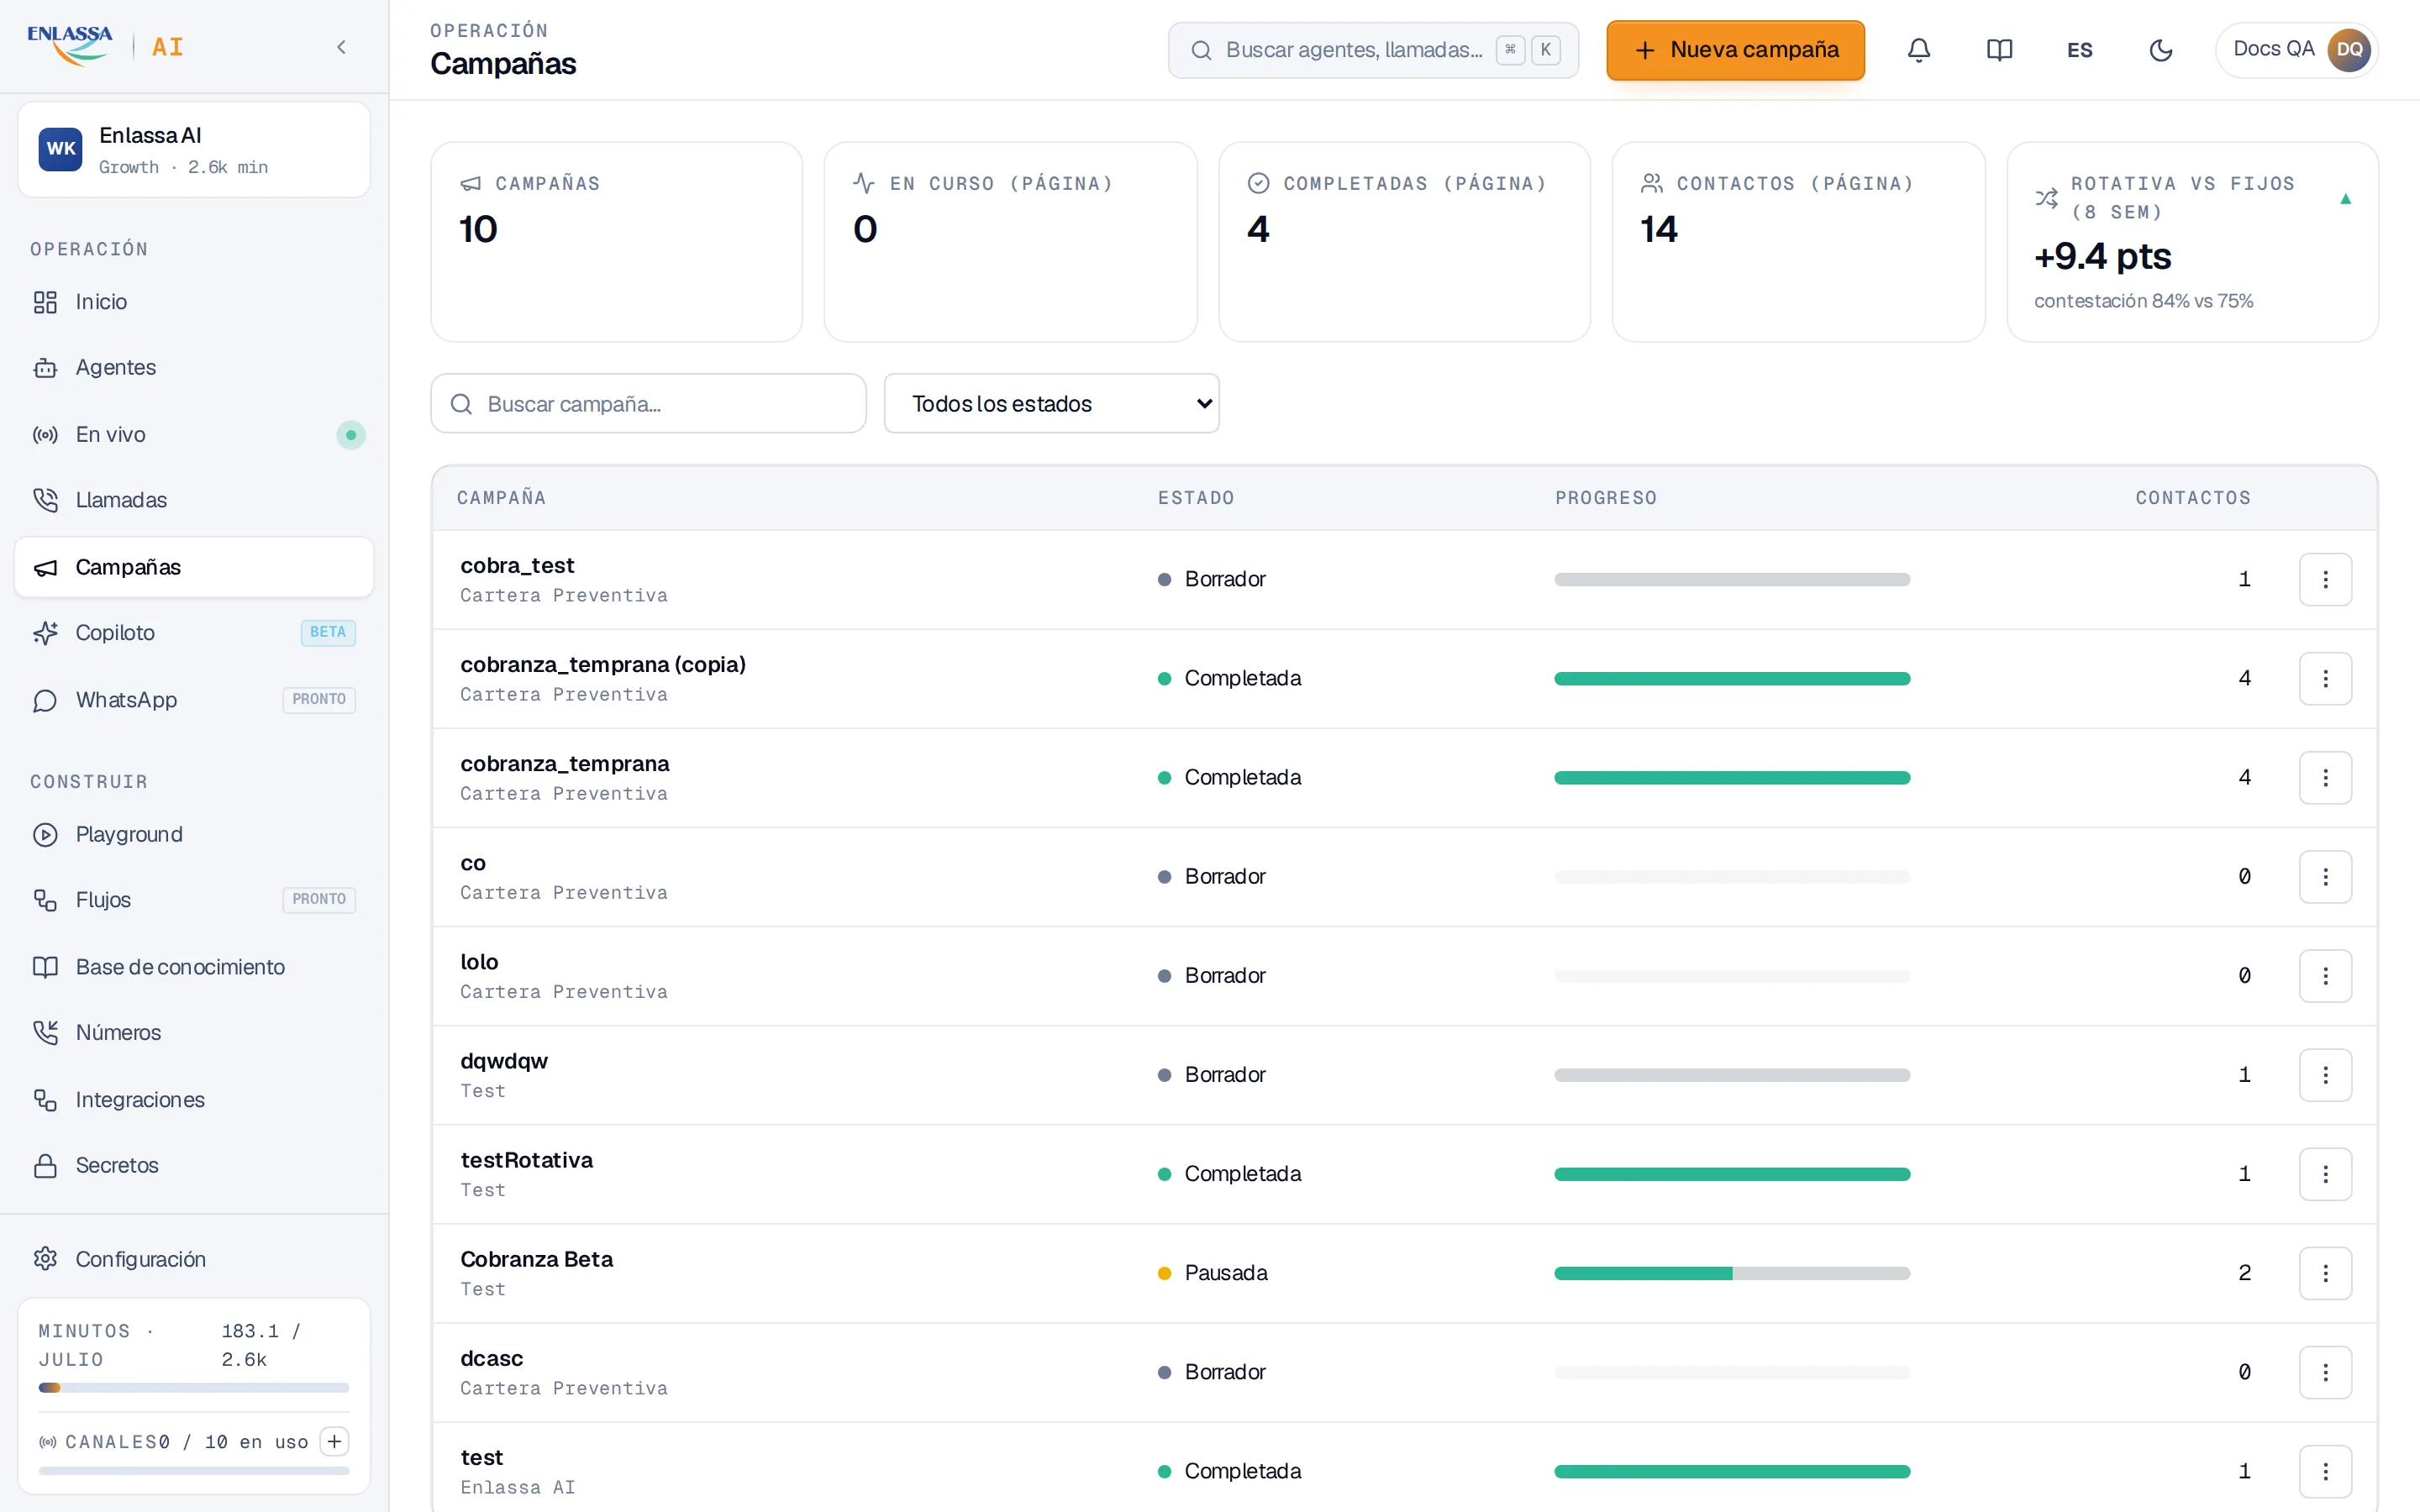Add channels with the plus button

pyautogui.click(x=334, y=1441)
